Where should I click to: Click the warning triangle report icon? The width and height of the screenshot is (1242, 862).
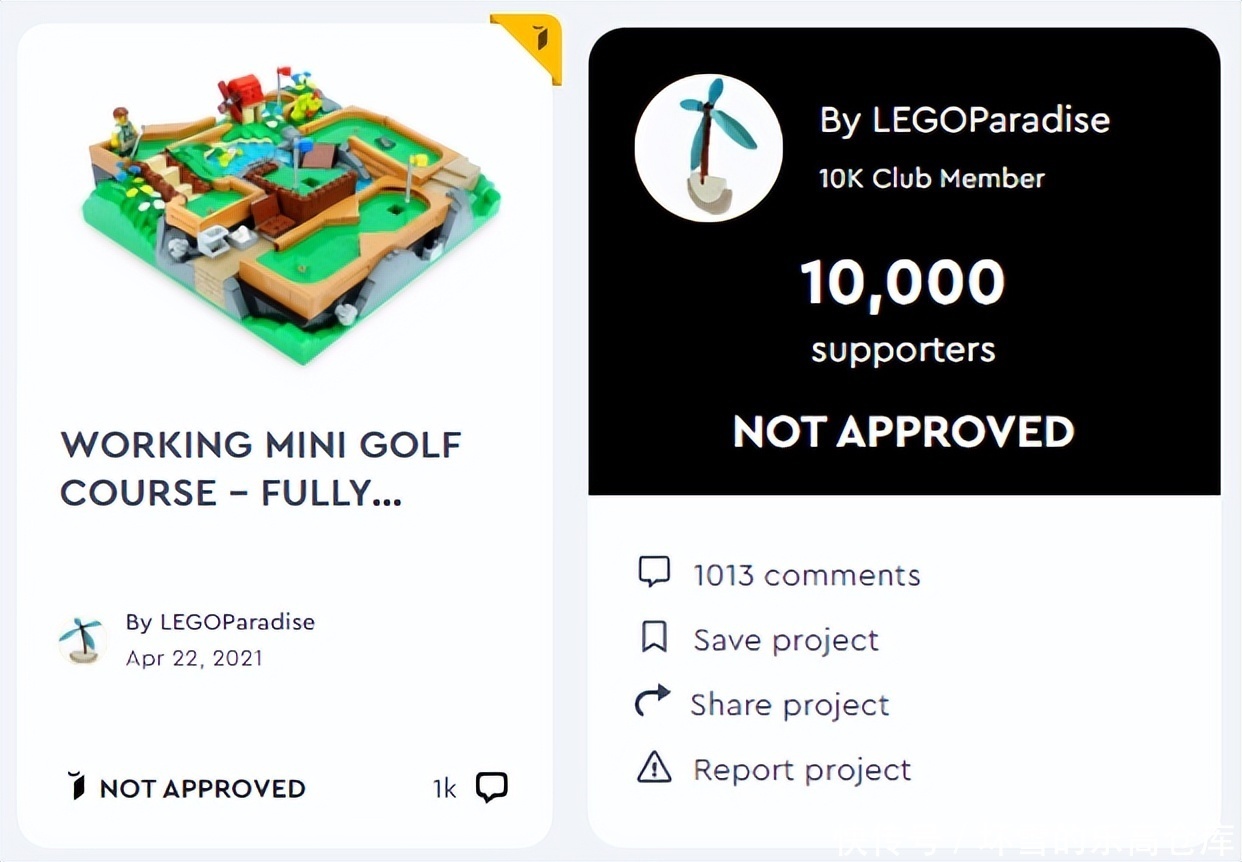click(654, 768)
